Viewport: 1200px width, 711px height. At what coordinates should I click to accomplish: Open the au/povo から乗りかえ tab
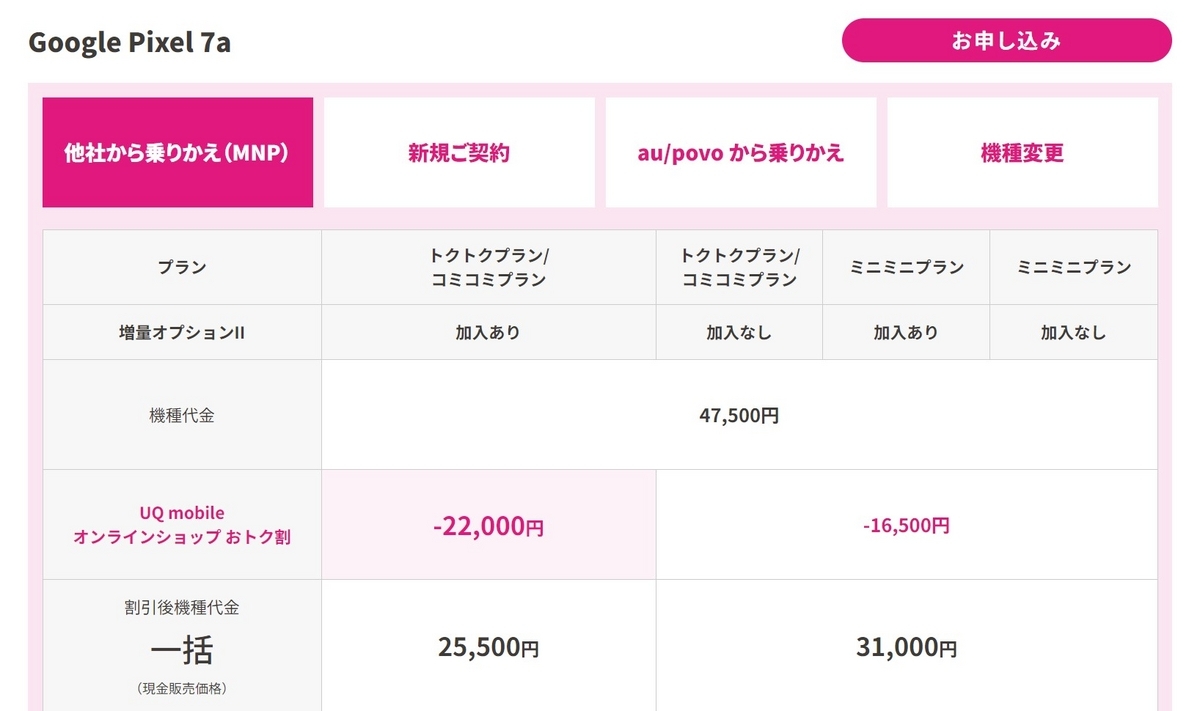pos(741,152)
